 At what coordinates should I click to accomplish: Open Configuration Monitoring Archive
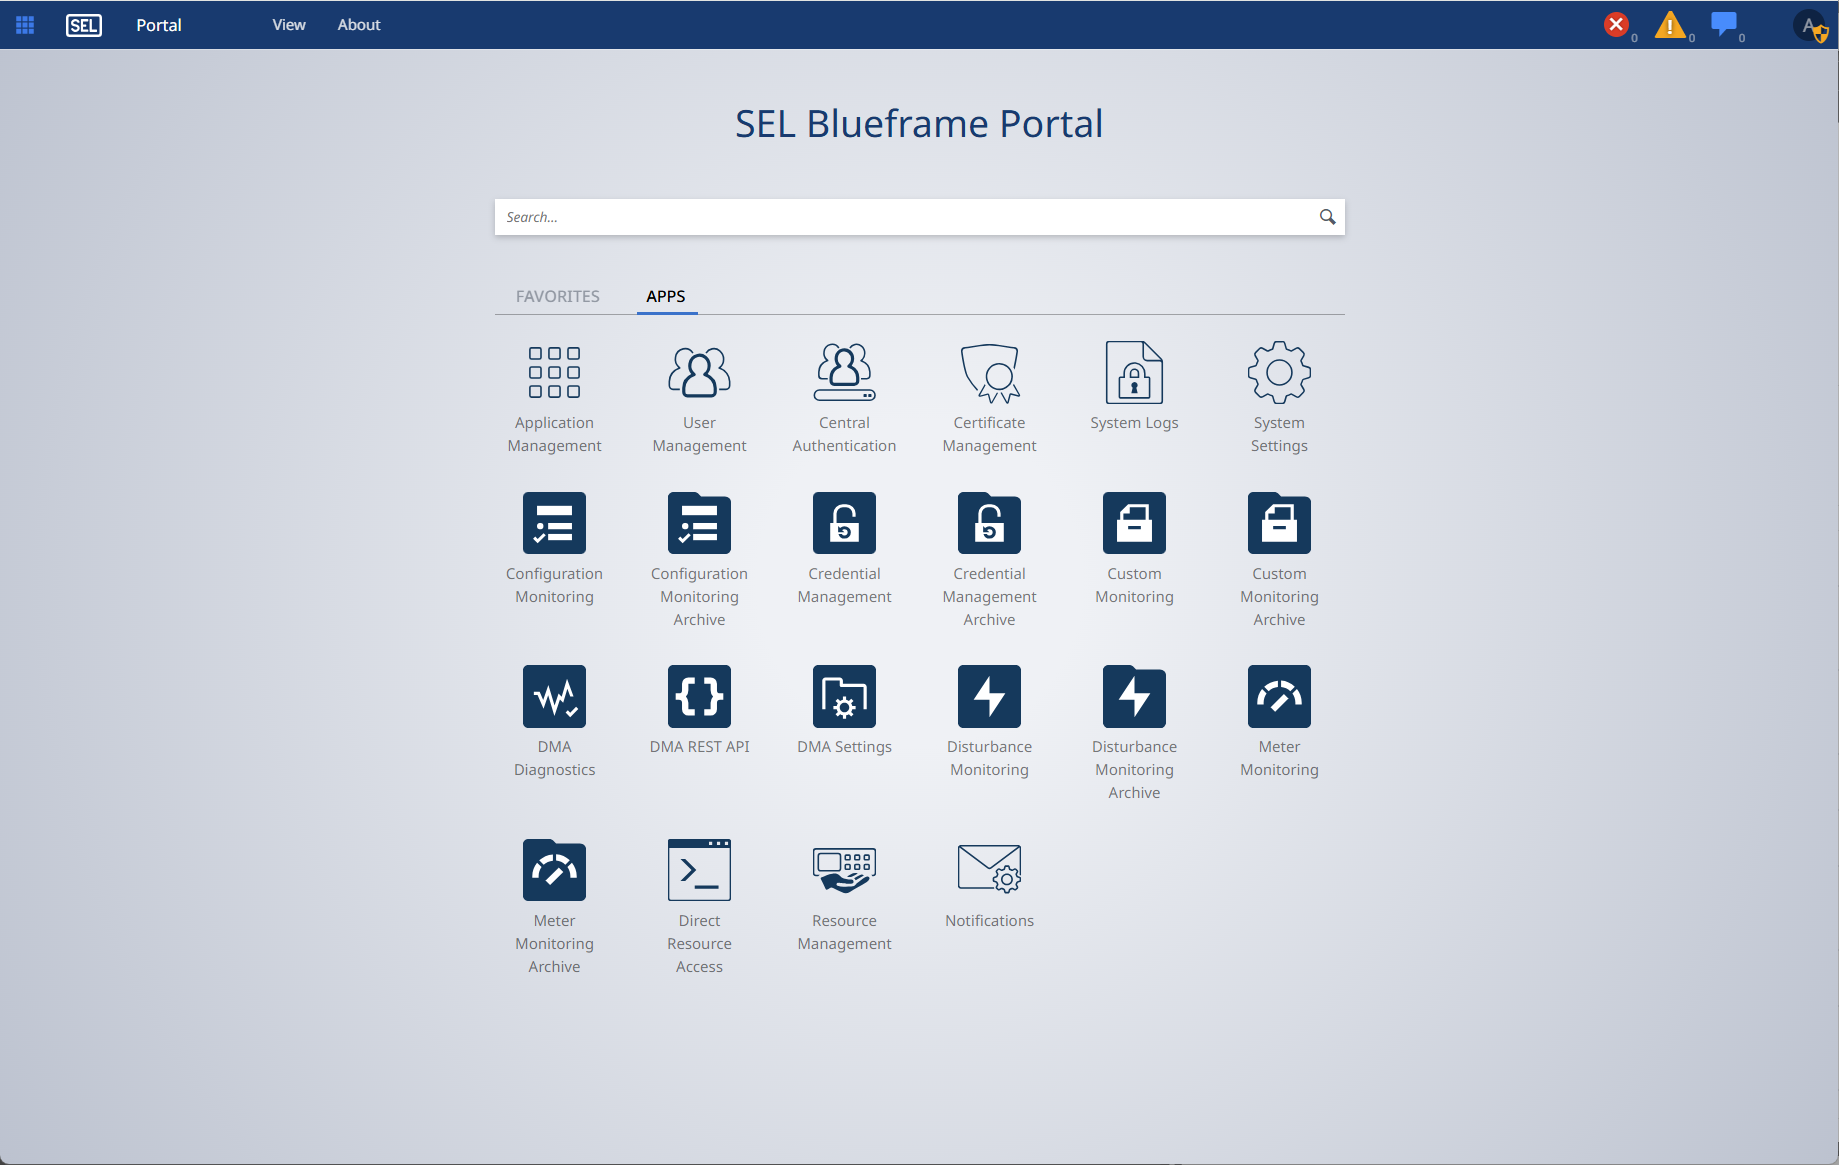tap(699, 523)
